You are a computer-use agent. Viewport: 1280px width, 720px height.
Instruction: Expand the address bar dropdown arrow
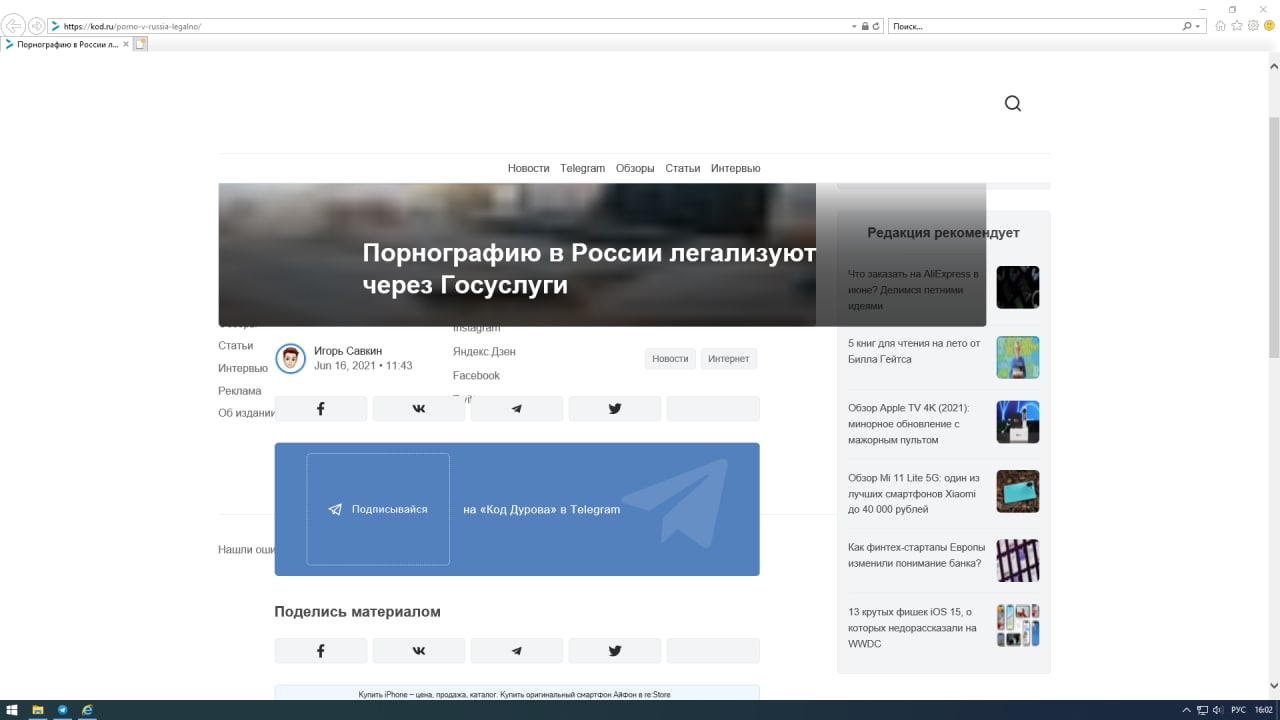(855, 26)
